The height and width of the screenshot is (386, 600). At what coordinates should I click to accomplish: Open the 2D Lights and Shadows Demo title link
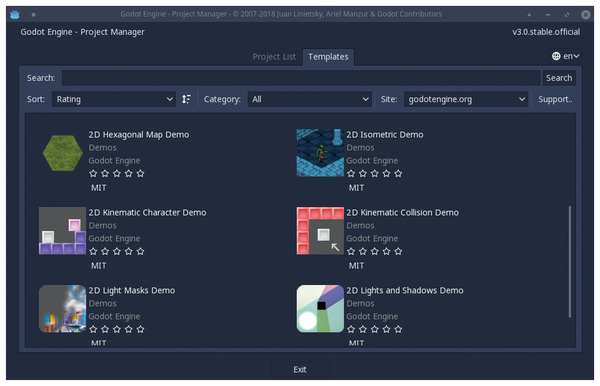point(405,291)
